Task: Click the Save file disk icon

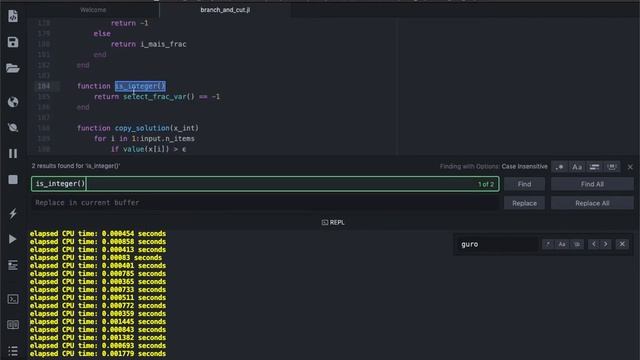Action: [13, 42]
